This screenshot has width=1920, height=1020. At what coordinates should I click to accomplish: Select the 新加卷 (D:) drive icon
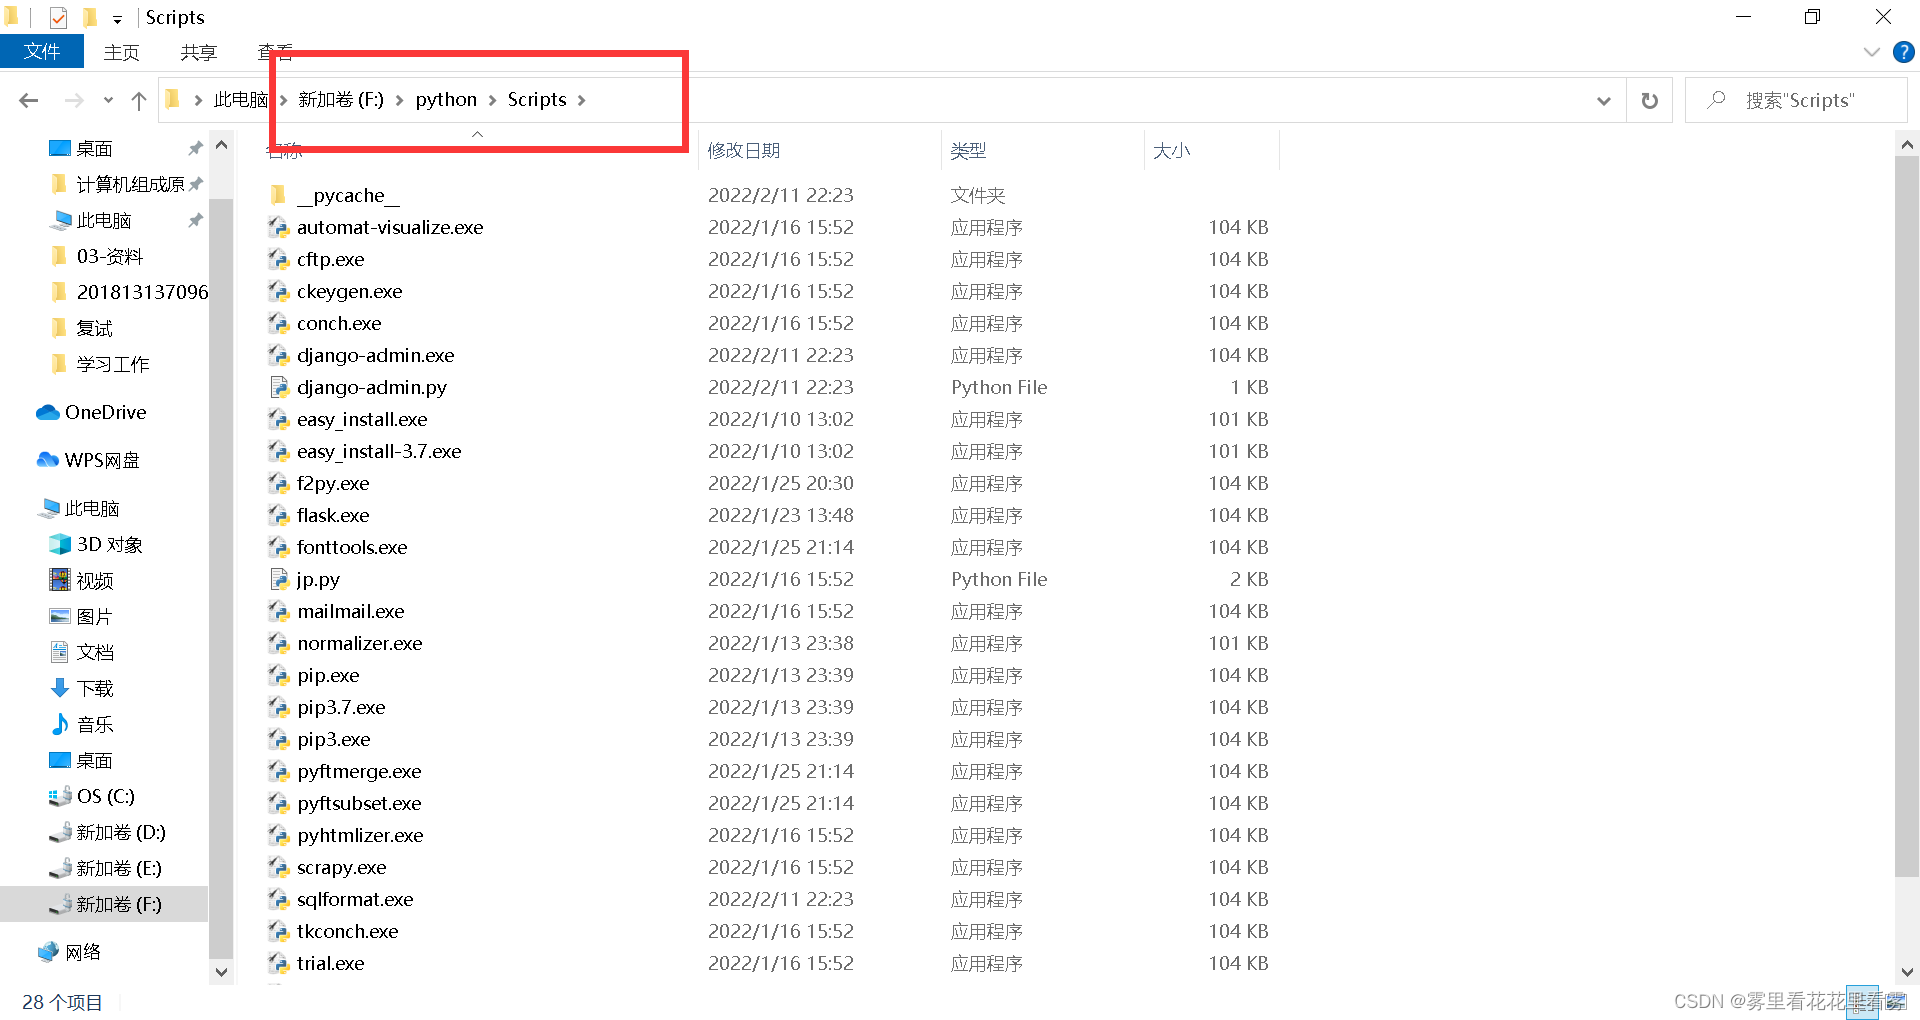(60, 832)
